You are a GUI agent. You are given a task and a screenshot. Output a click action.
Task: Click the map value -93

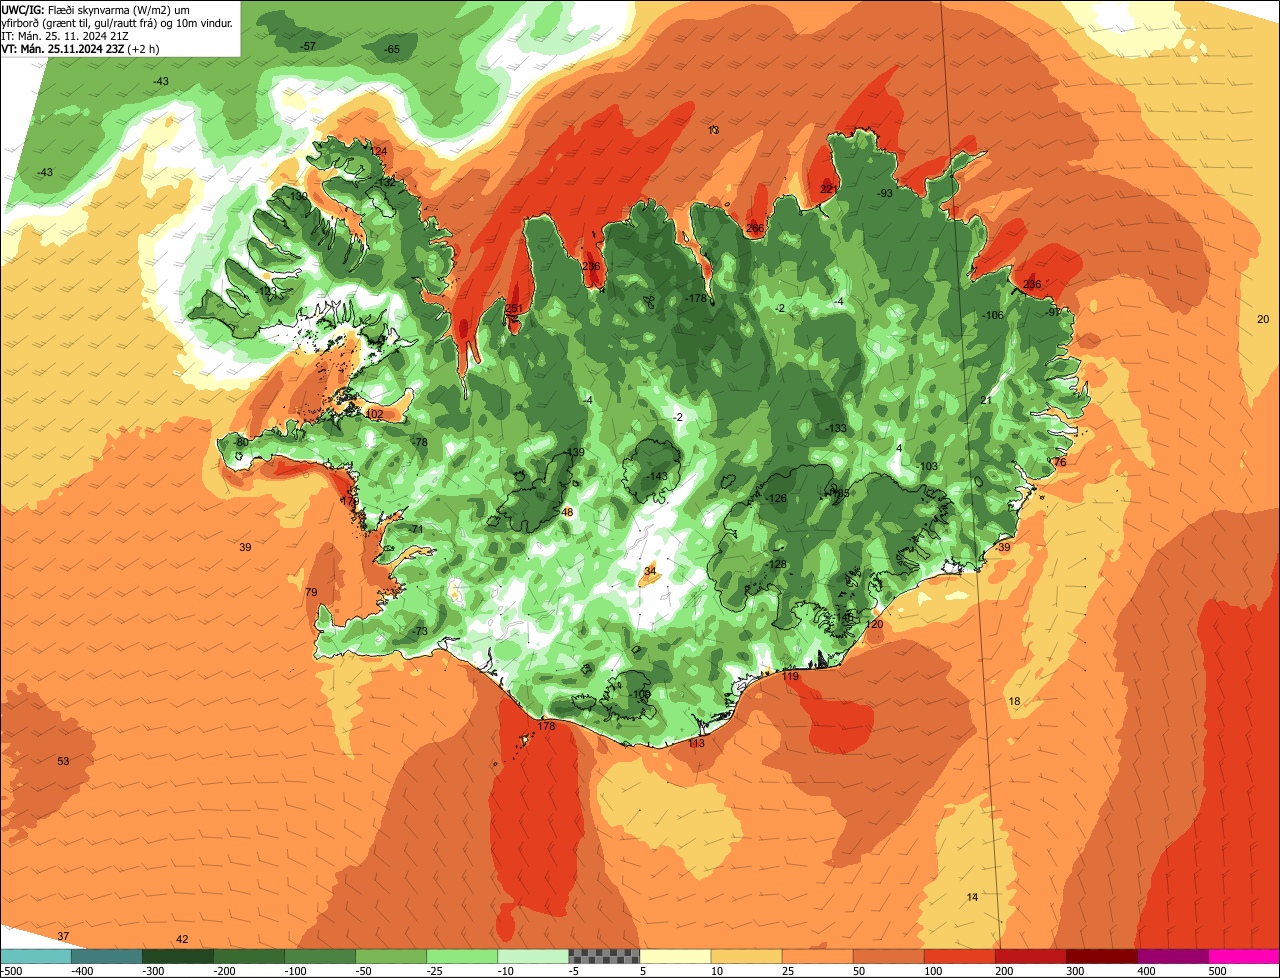coord(885,193)
